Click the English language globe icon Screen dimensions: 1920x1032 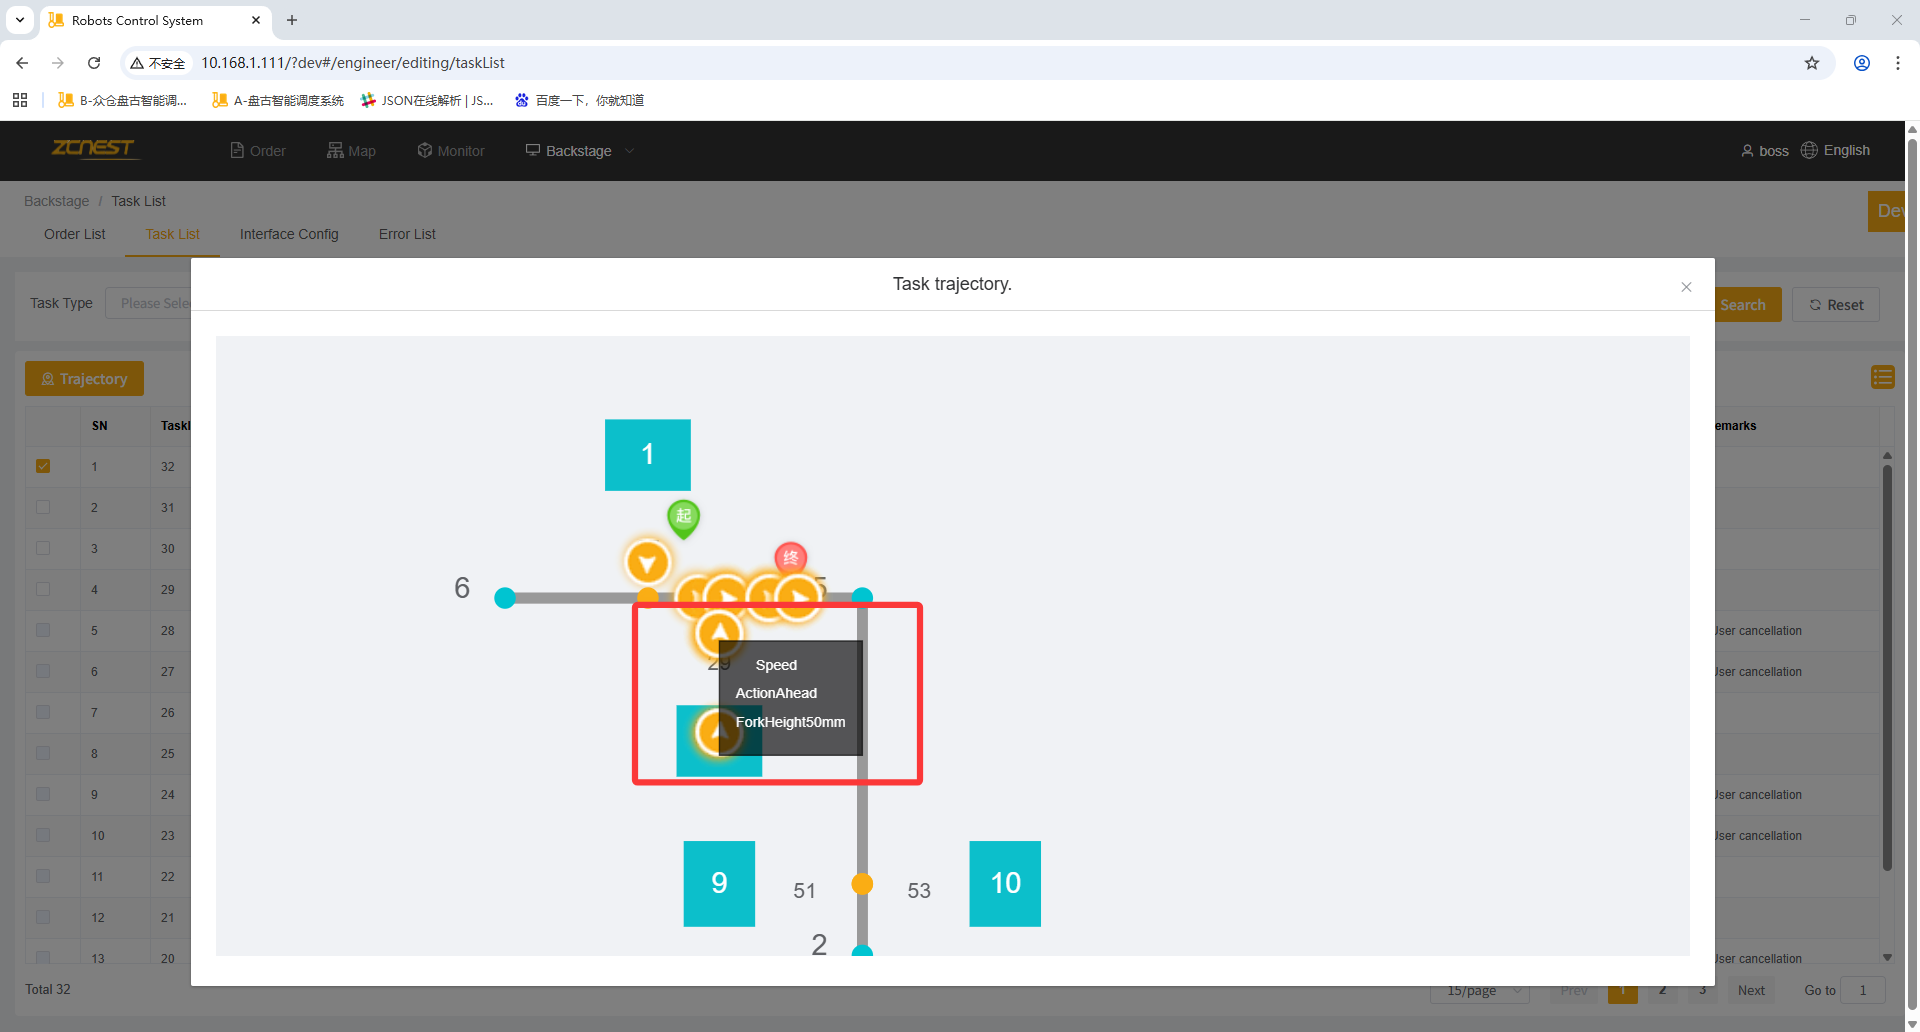(x=1809, y=150)
